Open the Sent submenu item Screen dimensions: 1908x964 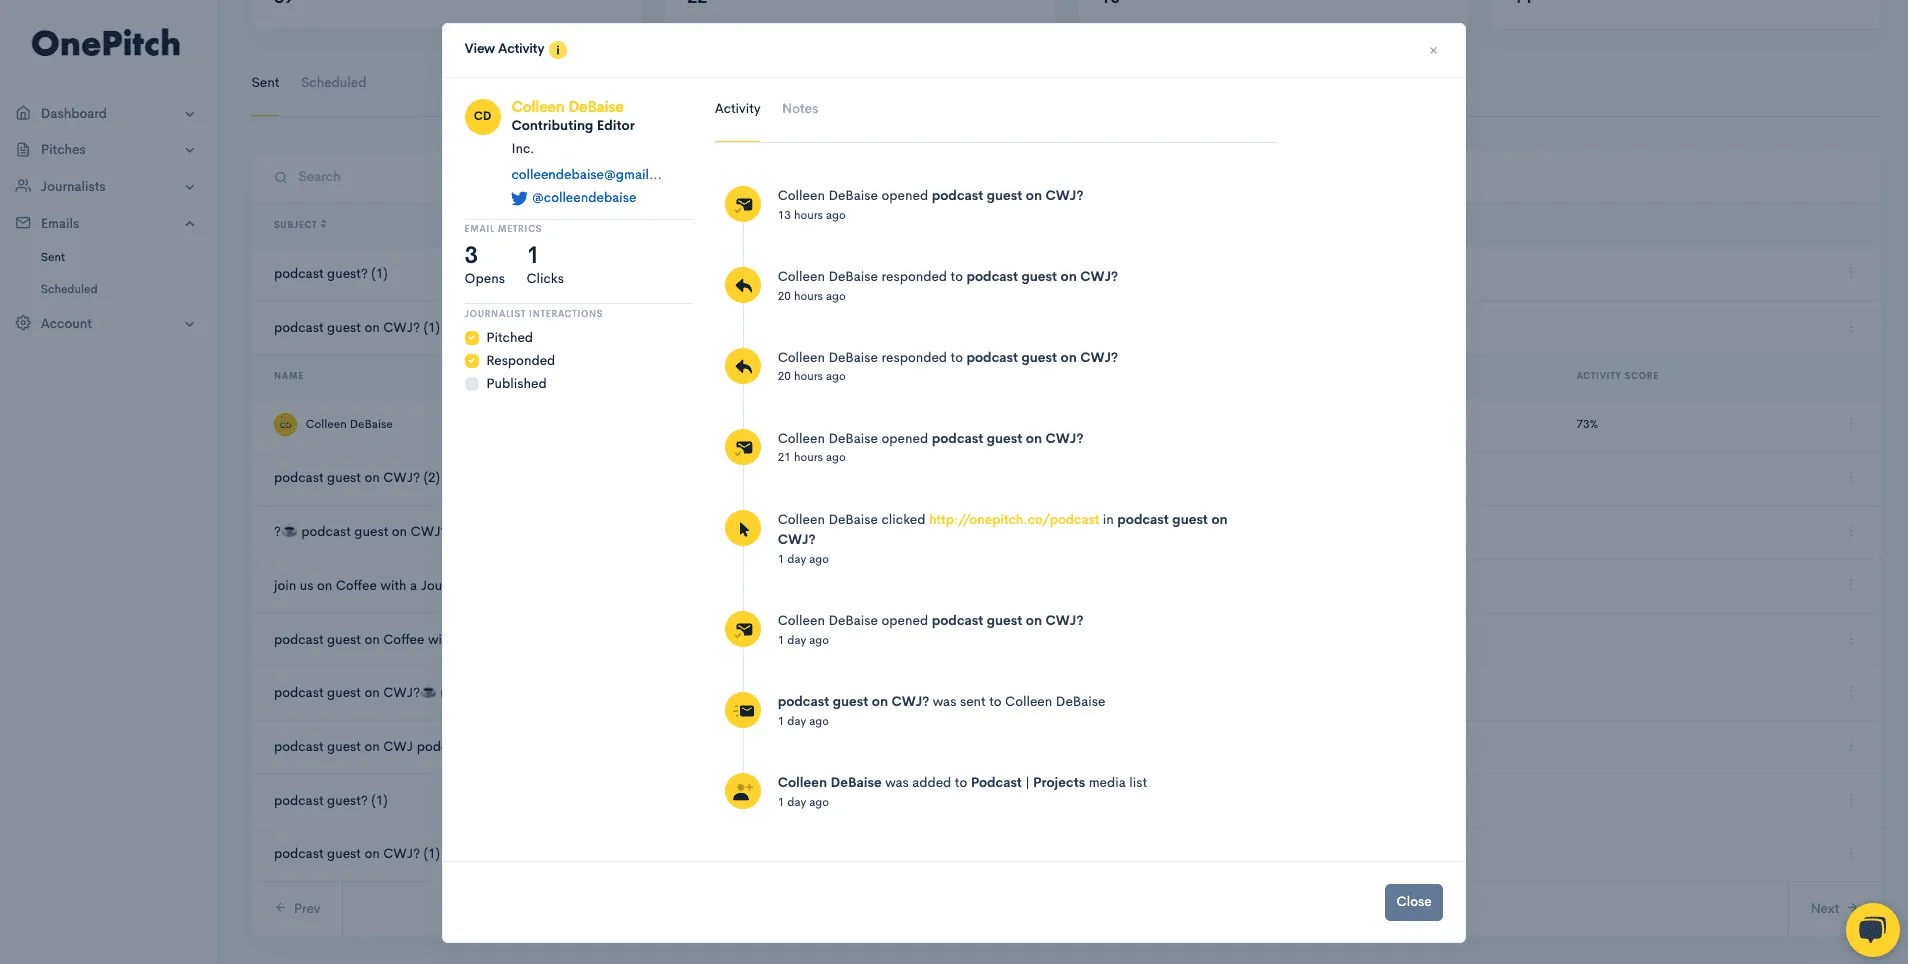coord(53,257)
